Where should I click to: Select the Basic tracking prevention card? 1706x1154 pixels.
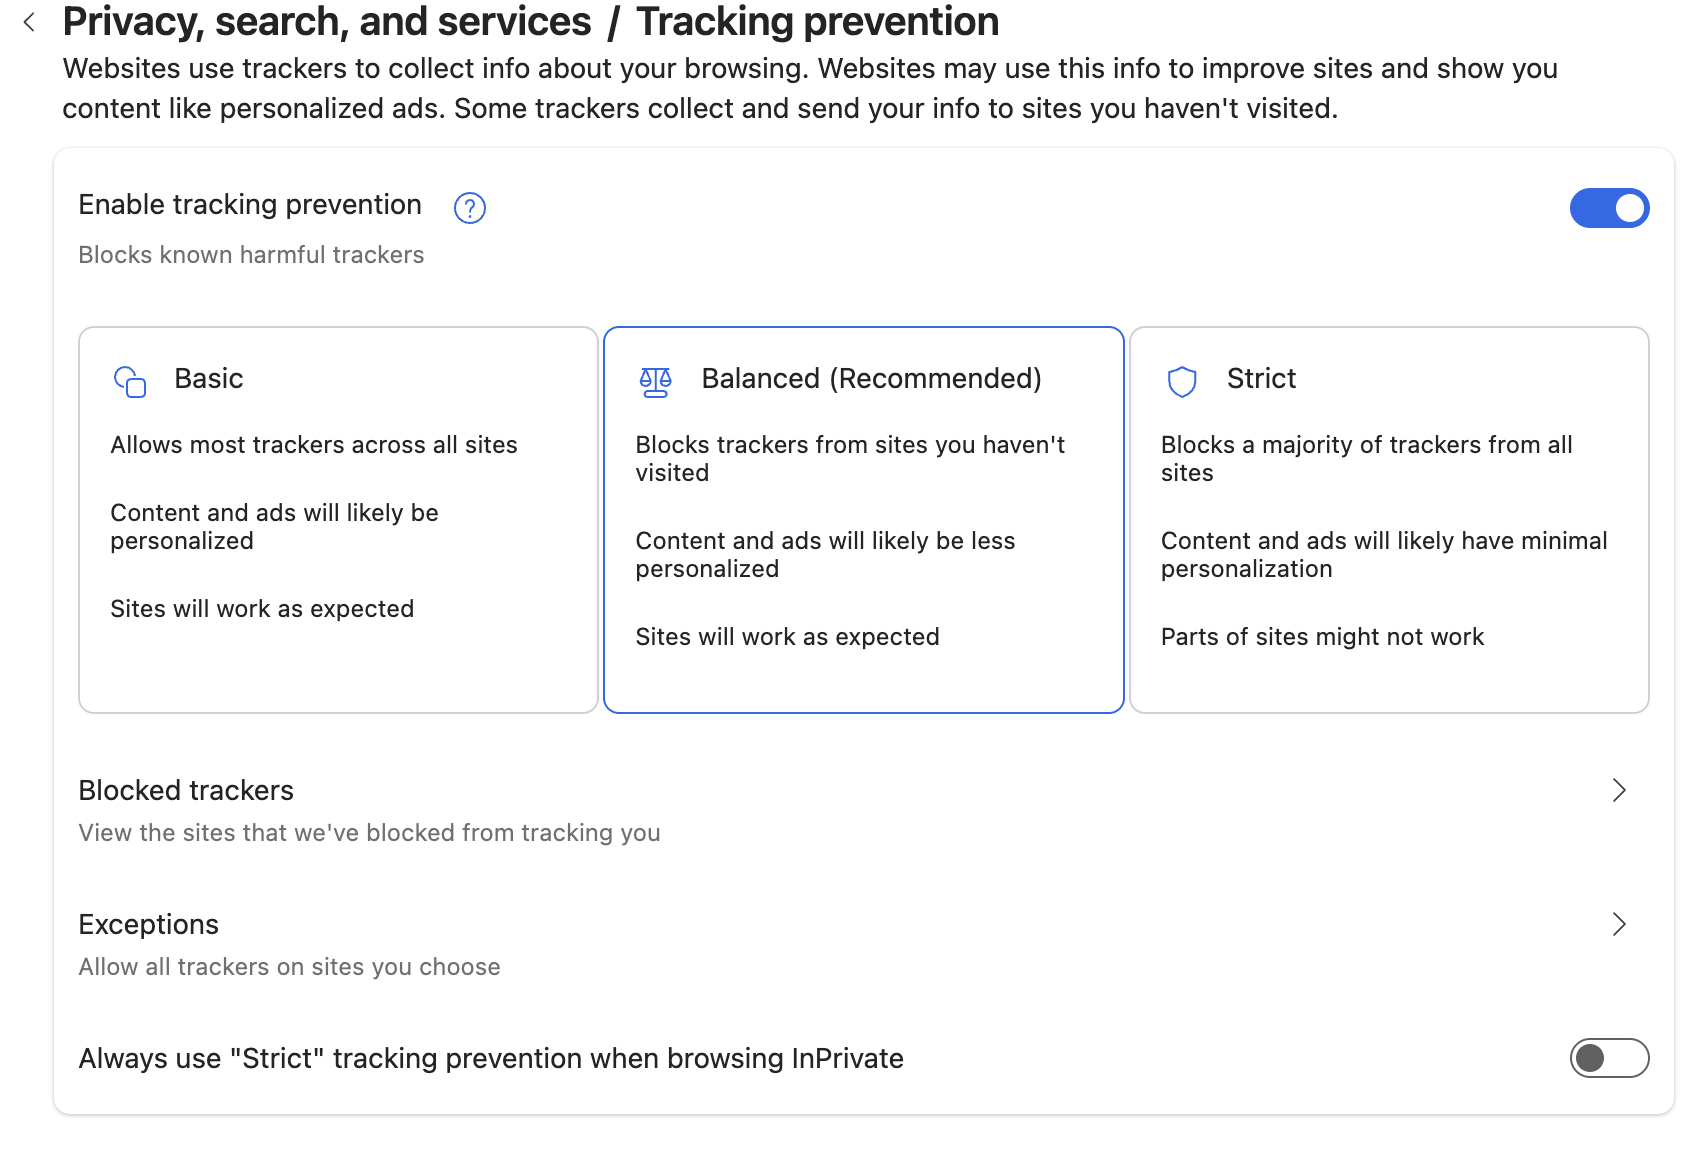(x=338, y=519)
